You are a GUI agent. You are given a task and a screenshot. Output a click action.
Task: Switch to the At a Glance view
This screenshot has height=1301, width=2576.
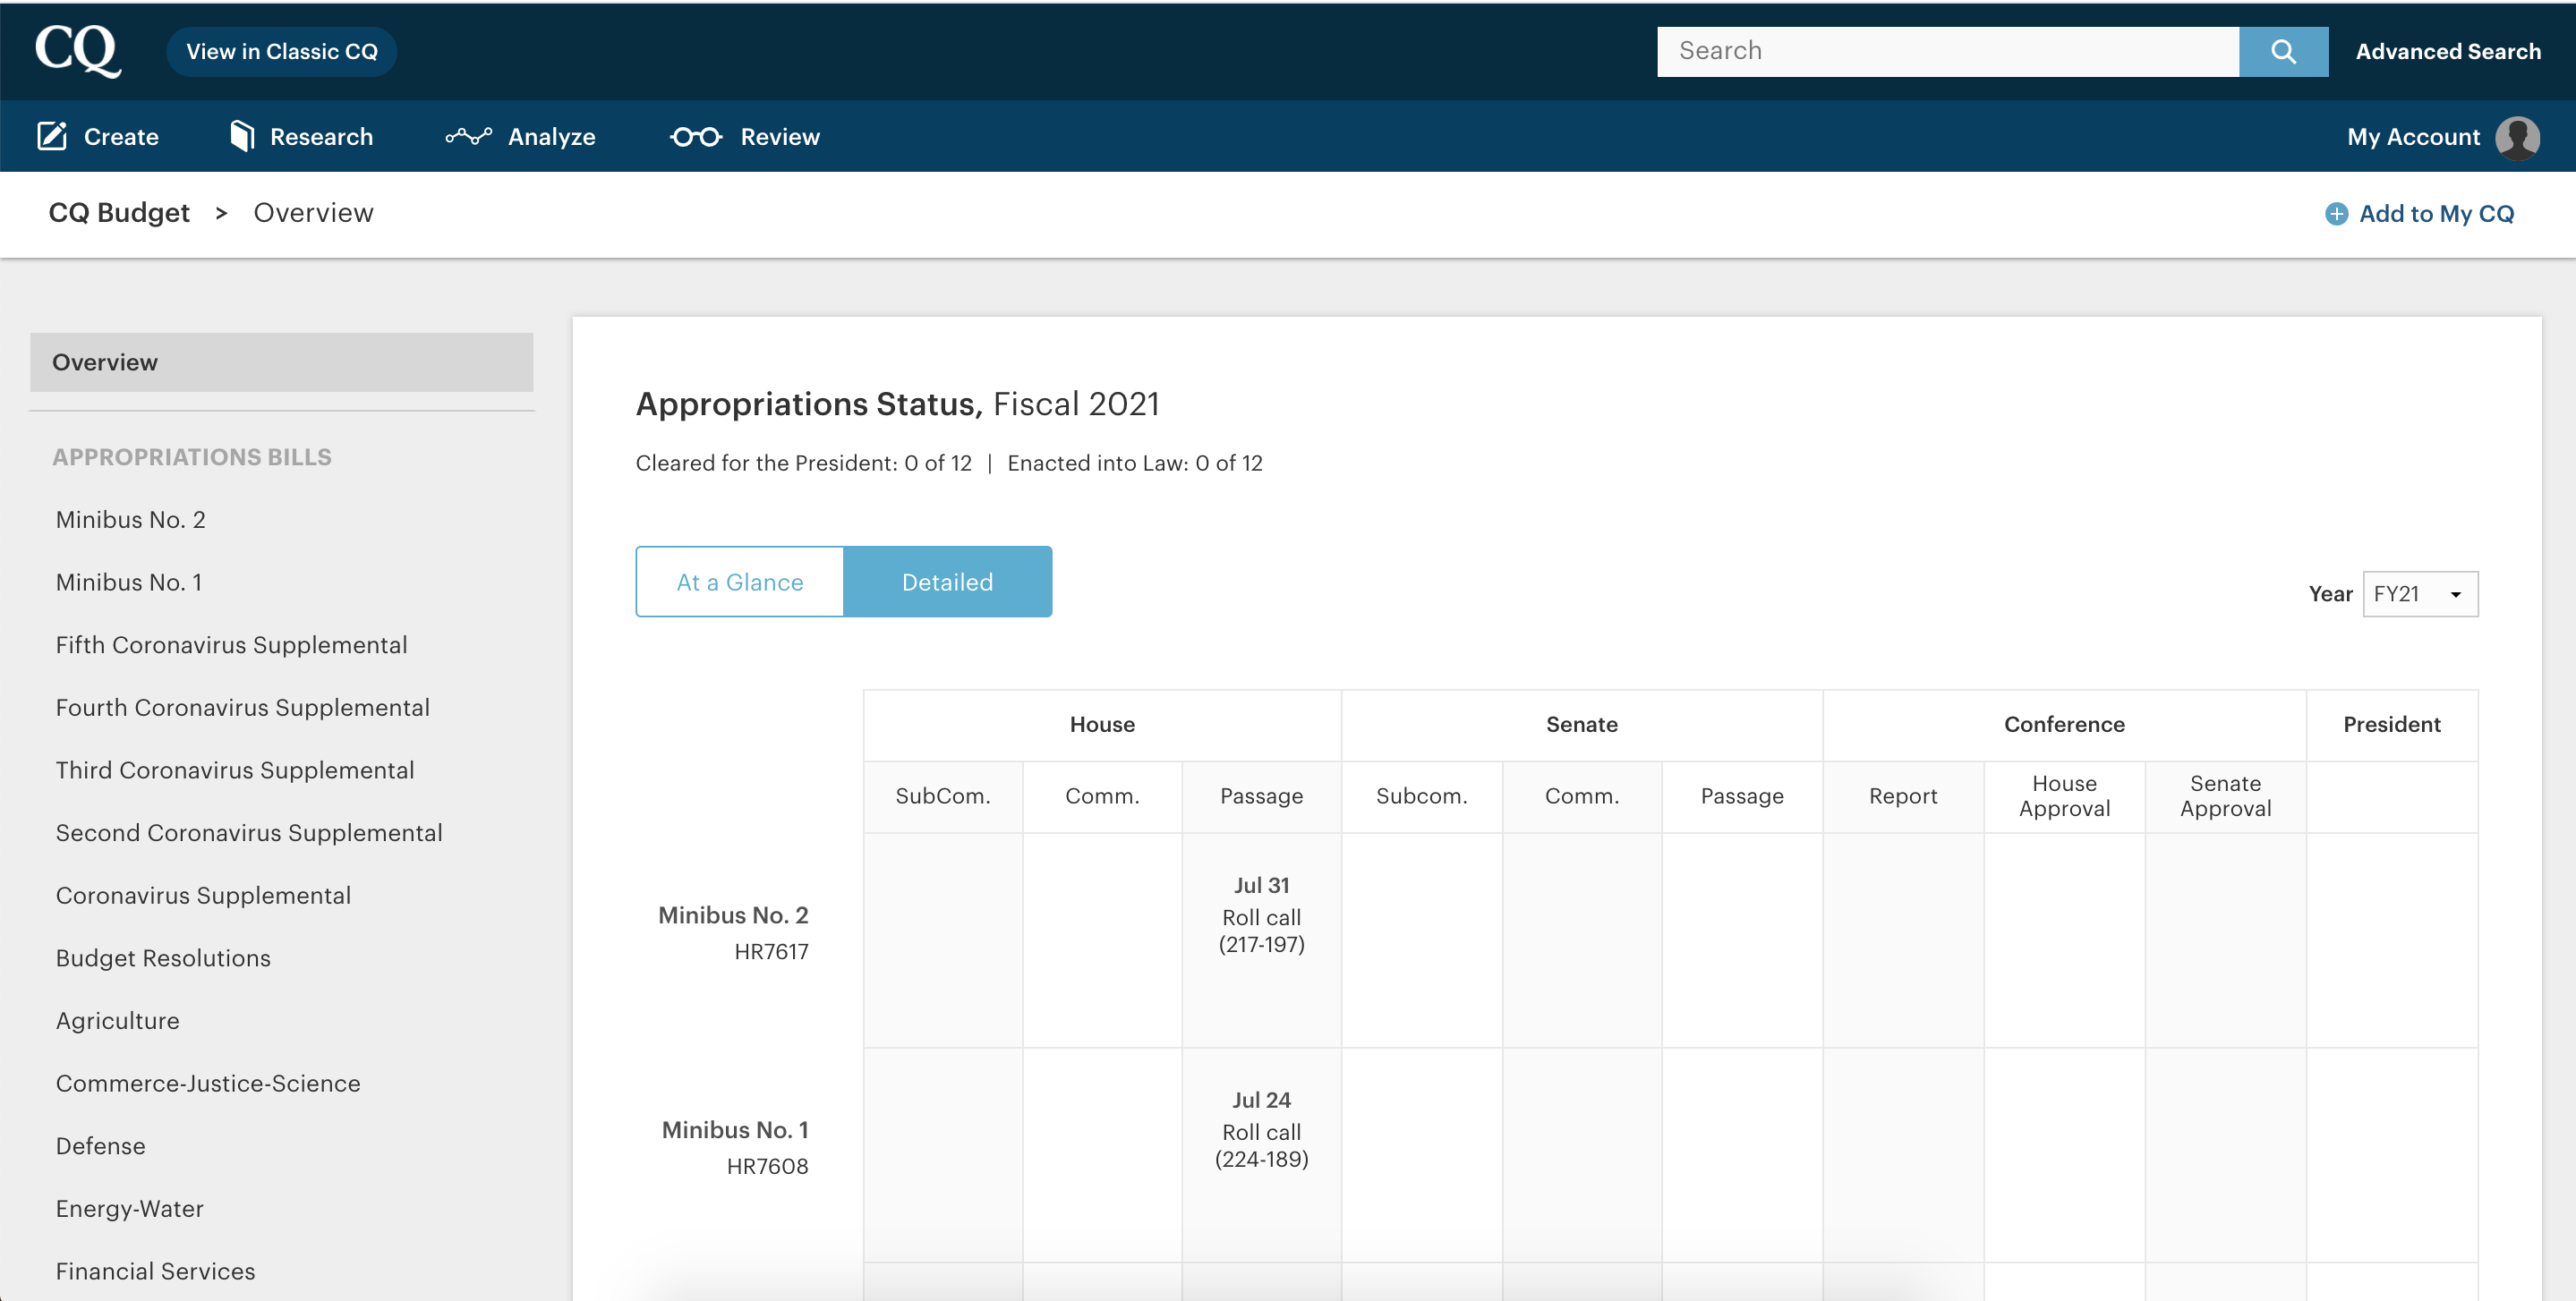740,582
